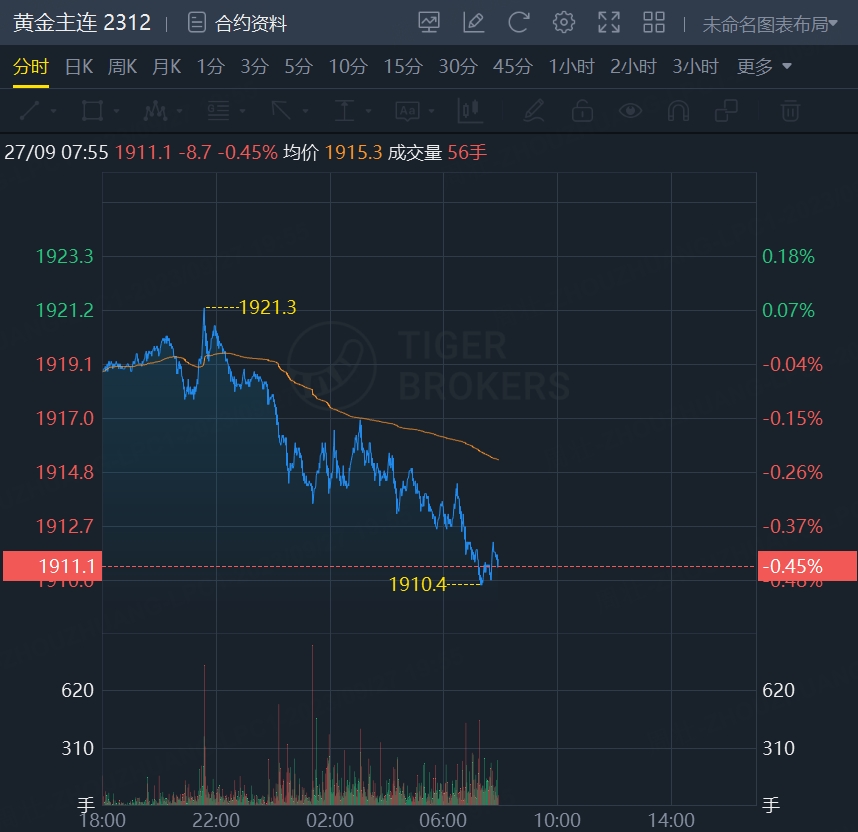Choose the 45分 interval
This screenshot has height=832, width=858.
(x=513, y=67)
